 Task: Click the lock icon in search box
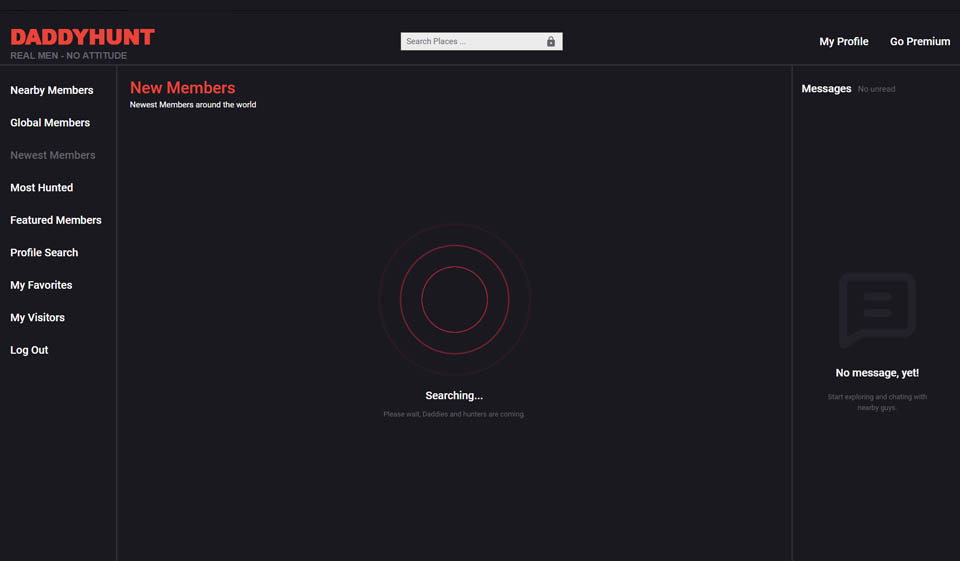(x=551, y=42)
